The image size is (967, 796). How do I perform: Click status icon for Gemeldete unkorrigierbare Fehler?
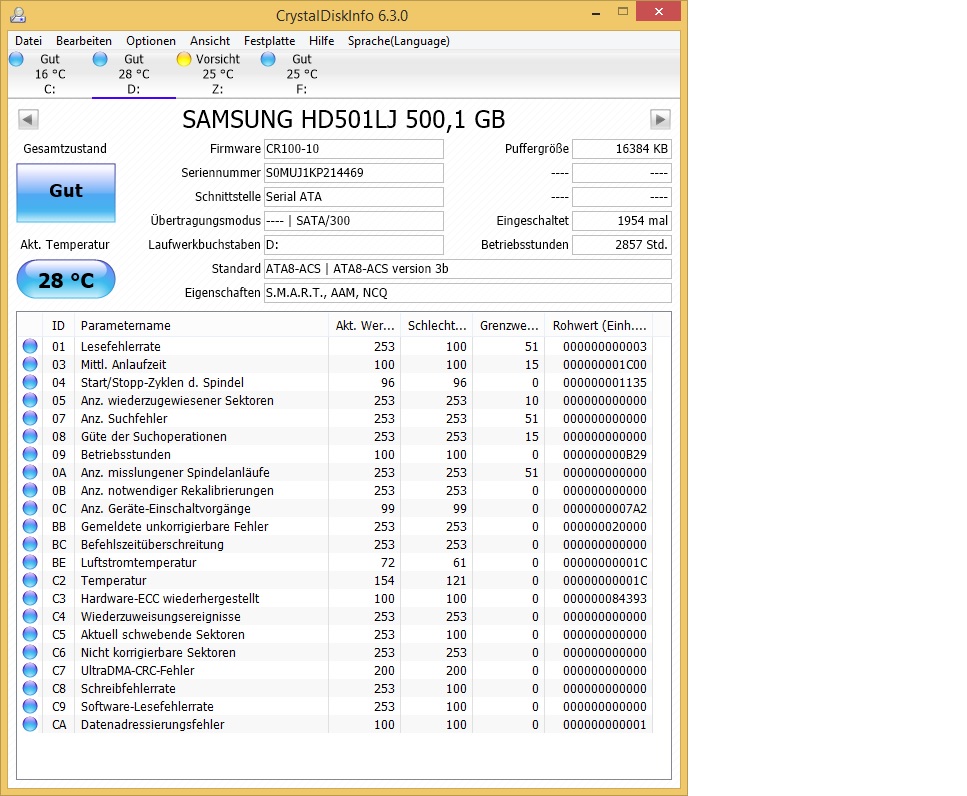[30, 527]
